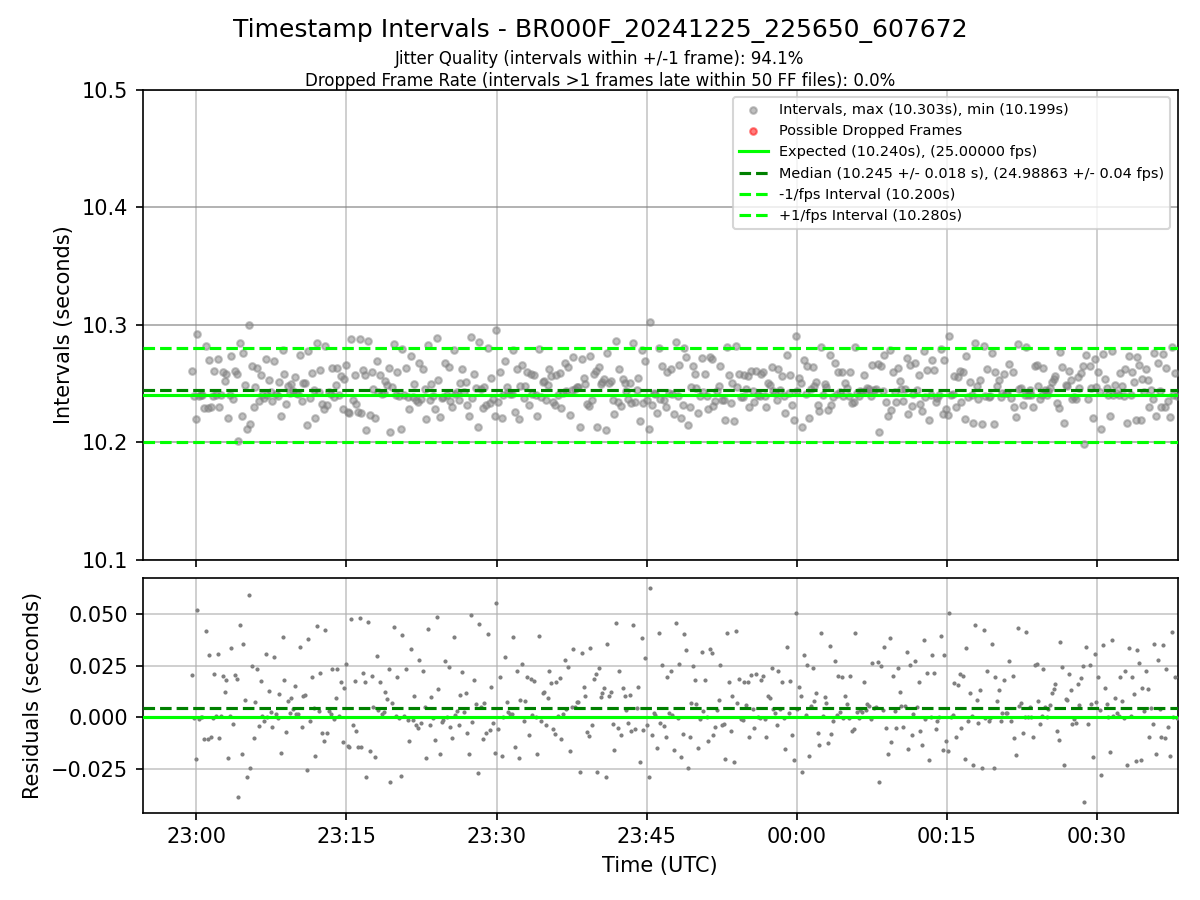1200x900 pixels.
Task: Click the Jitter Quality 94.1% subtitle
Action: pos(599,58)
